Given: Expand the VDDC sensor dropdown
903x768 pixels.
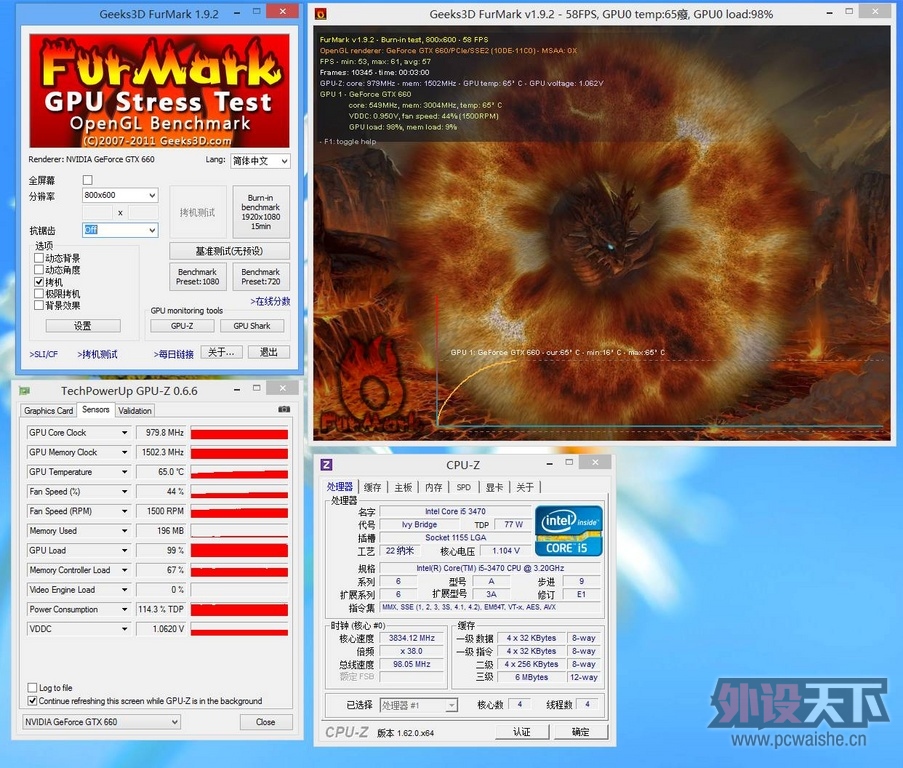Looking at the screenshot, I should point(124,629).
